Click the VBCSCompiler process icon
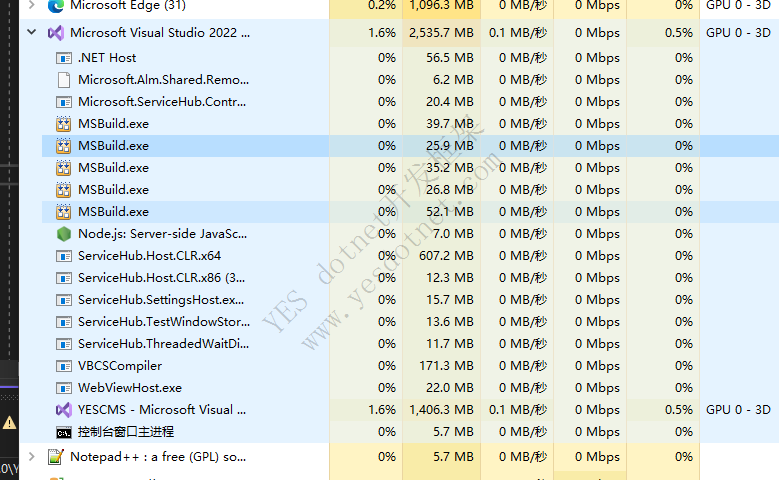This screenshot has height=480, width=779. click(64, 366)
